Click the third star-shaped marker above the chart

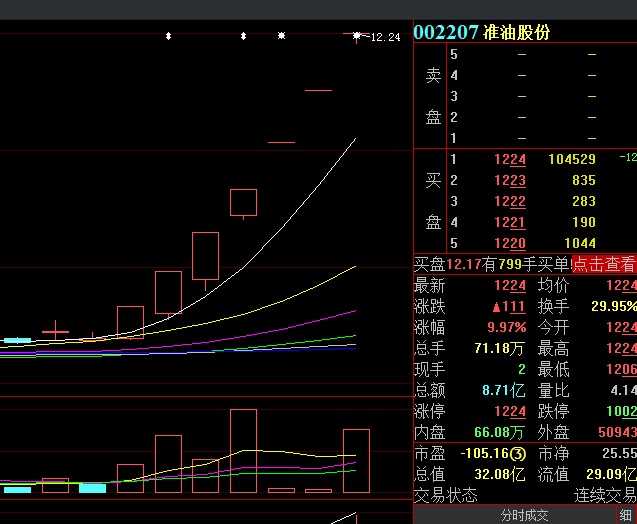[281, 36]
